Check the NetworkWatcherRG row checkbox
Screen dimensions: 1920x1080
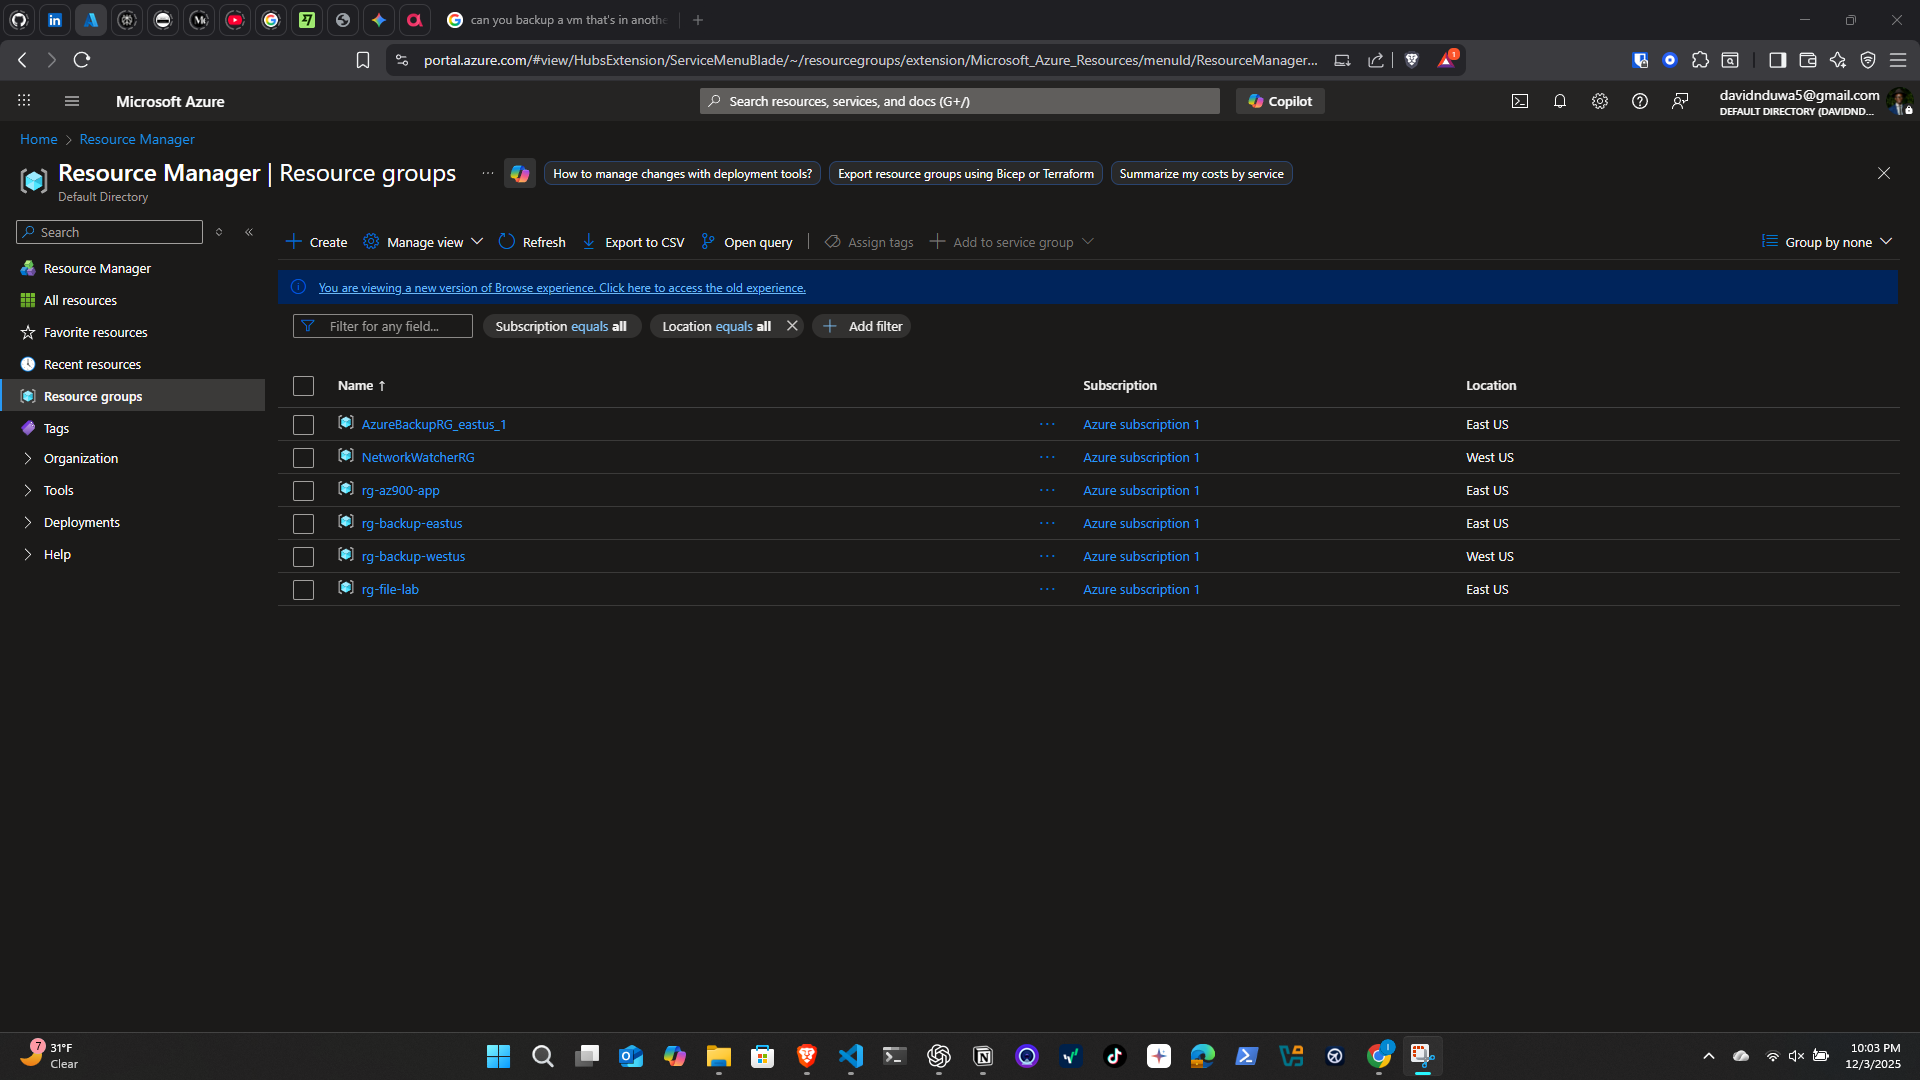(303, 458)
